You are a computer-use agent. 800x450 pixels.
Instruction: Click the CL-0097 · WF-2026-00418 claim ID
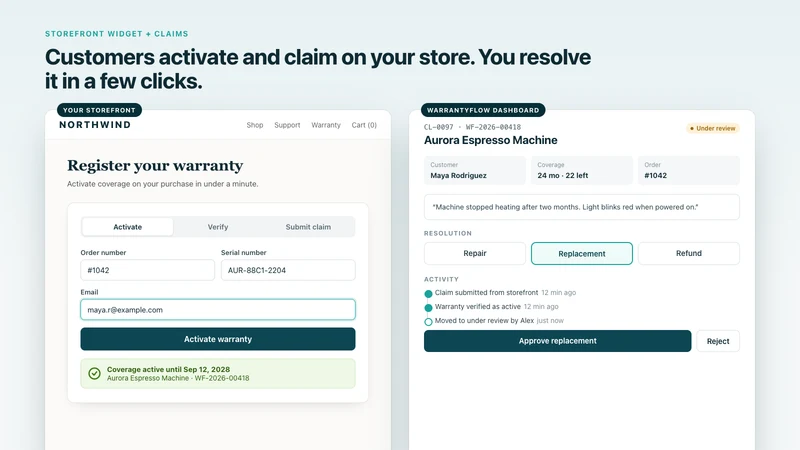click(x=472, y=127)
